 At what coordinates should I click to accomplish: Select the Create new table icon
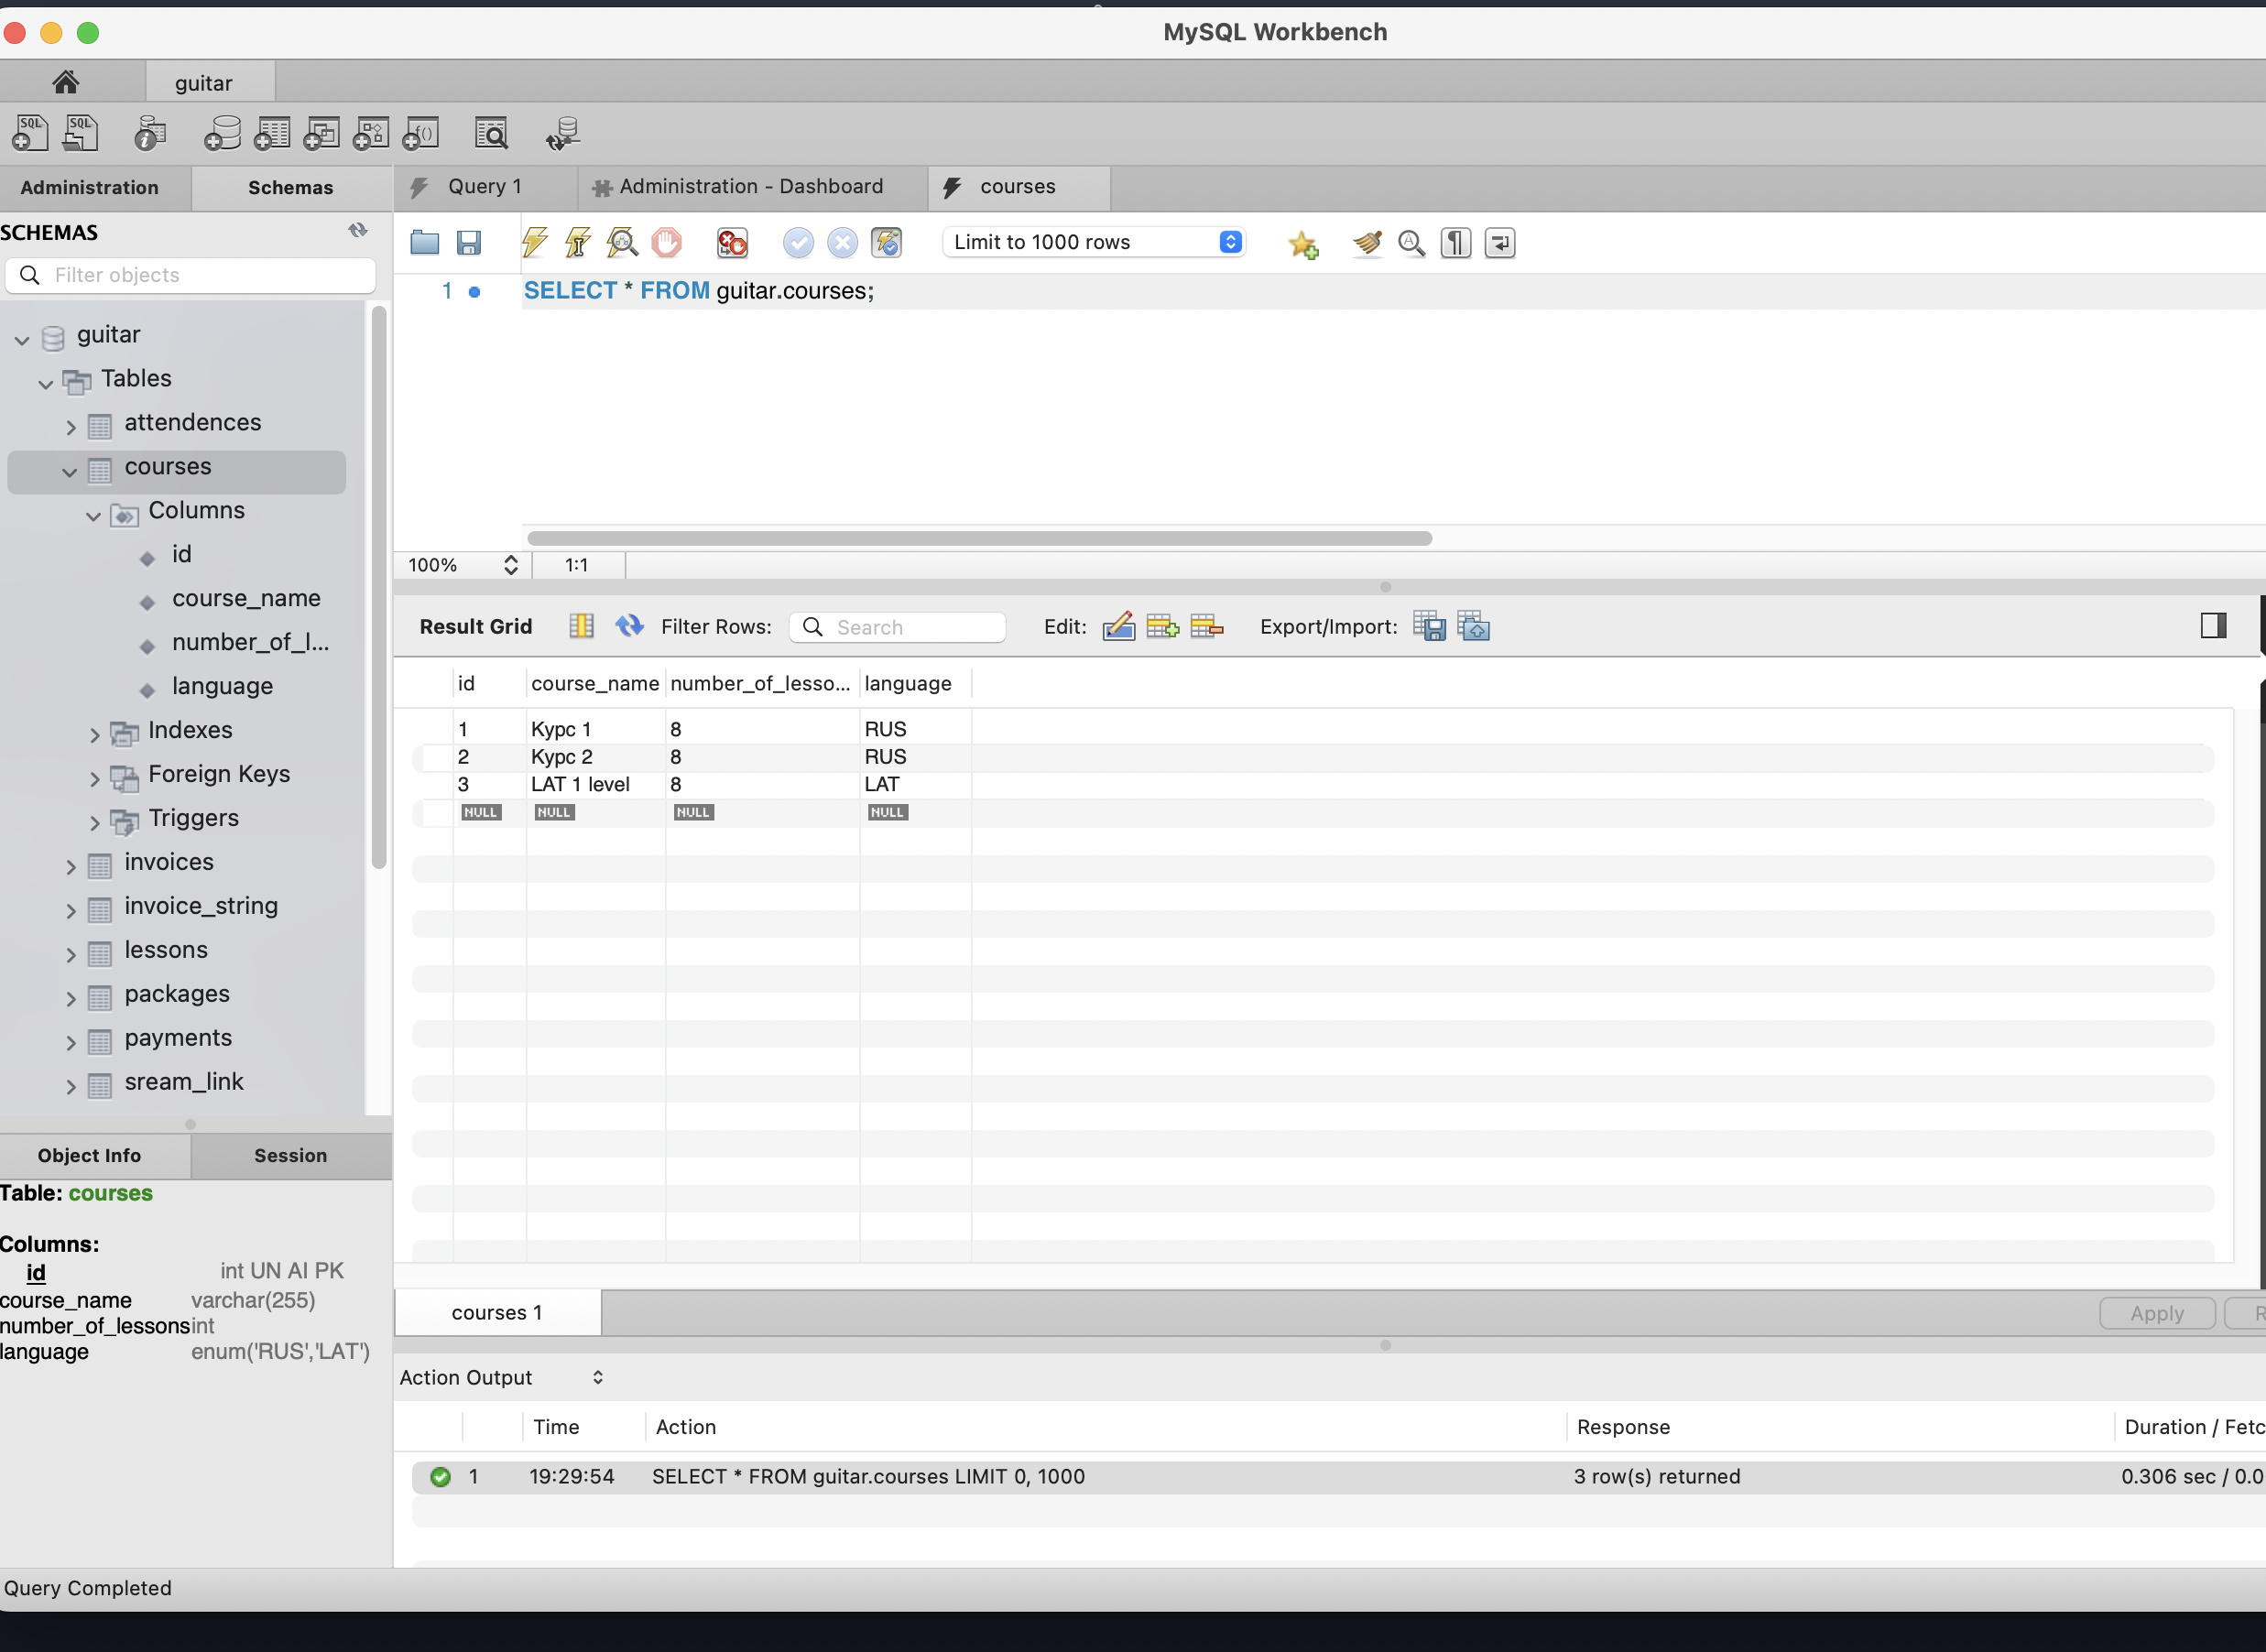click(x=272, y=132)
